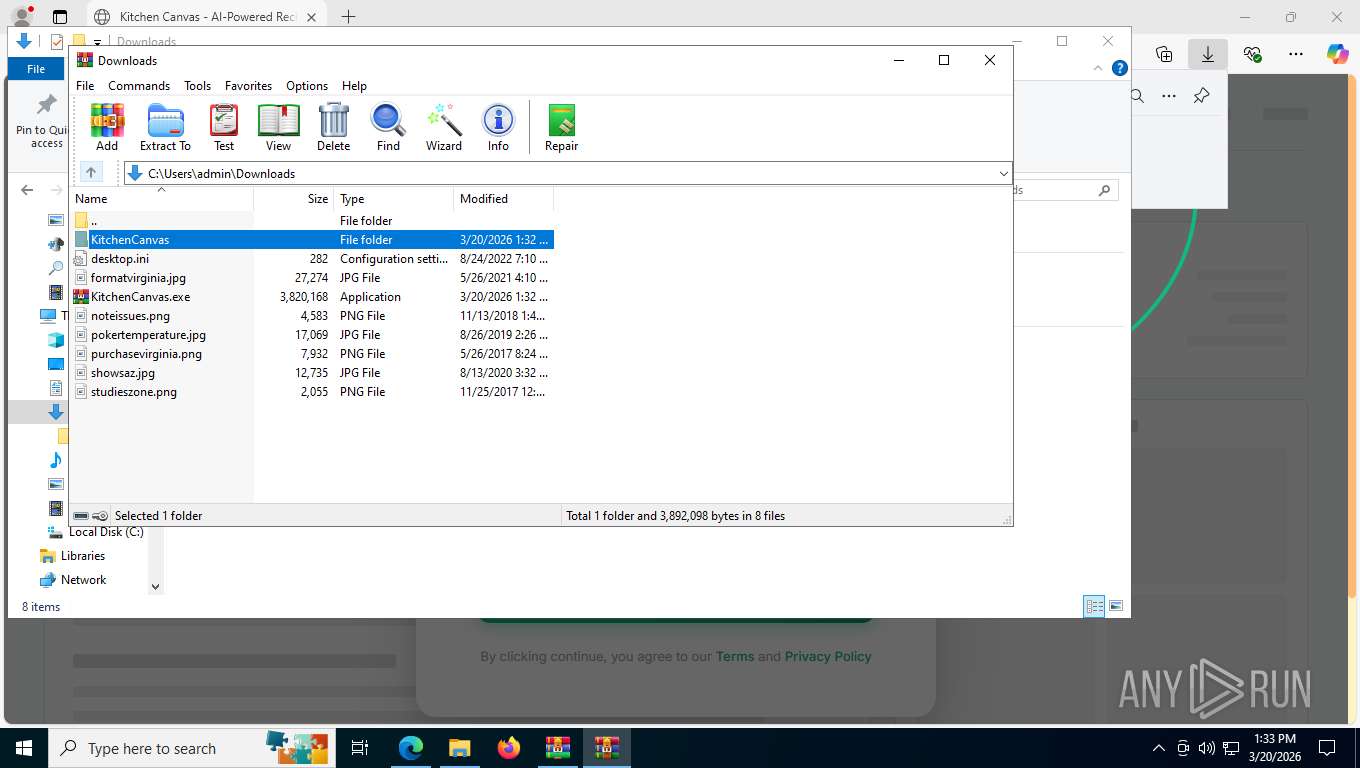Viewport: 1360px width, 768px height.
Task: Switch Explorer to details view icon
Action: [1095, 606]
